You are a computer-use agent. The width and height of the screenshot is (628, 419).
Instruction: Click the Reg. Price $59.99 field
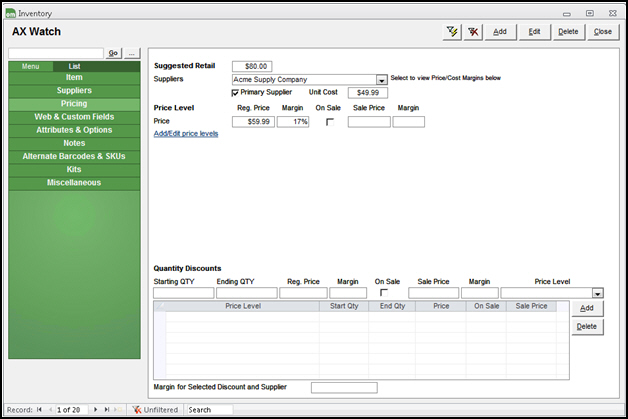[x=254, y=122]
